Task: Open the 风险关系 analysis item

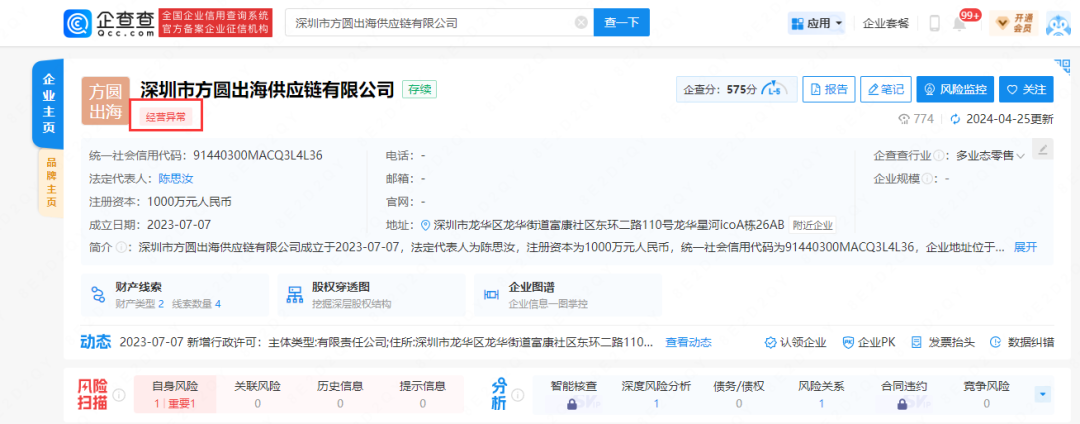Action: (821, 395)
